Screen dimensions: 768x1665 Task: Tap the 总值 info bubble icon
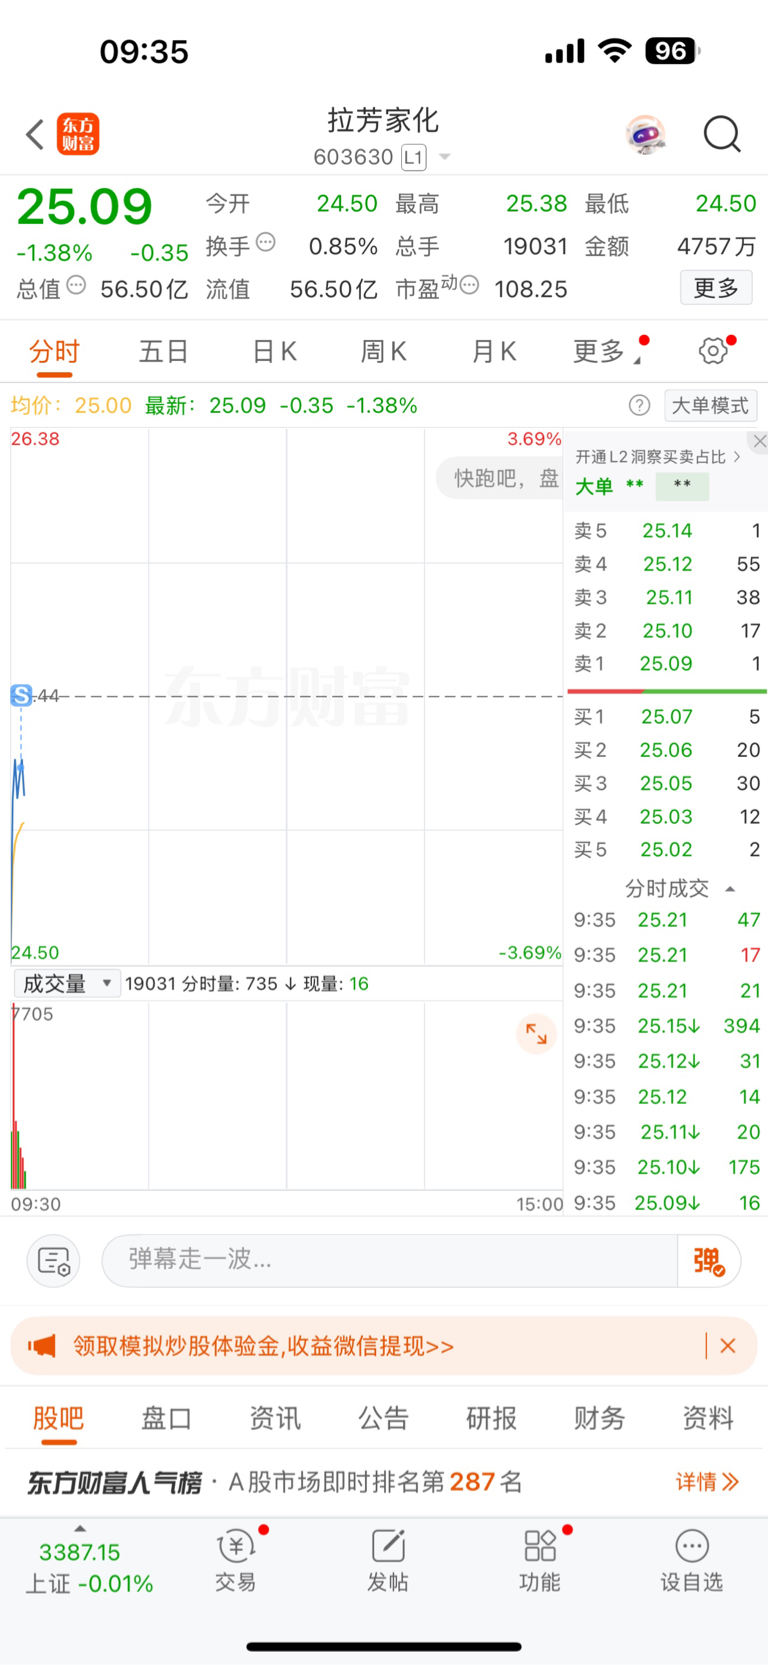point(76,285)
